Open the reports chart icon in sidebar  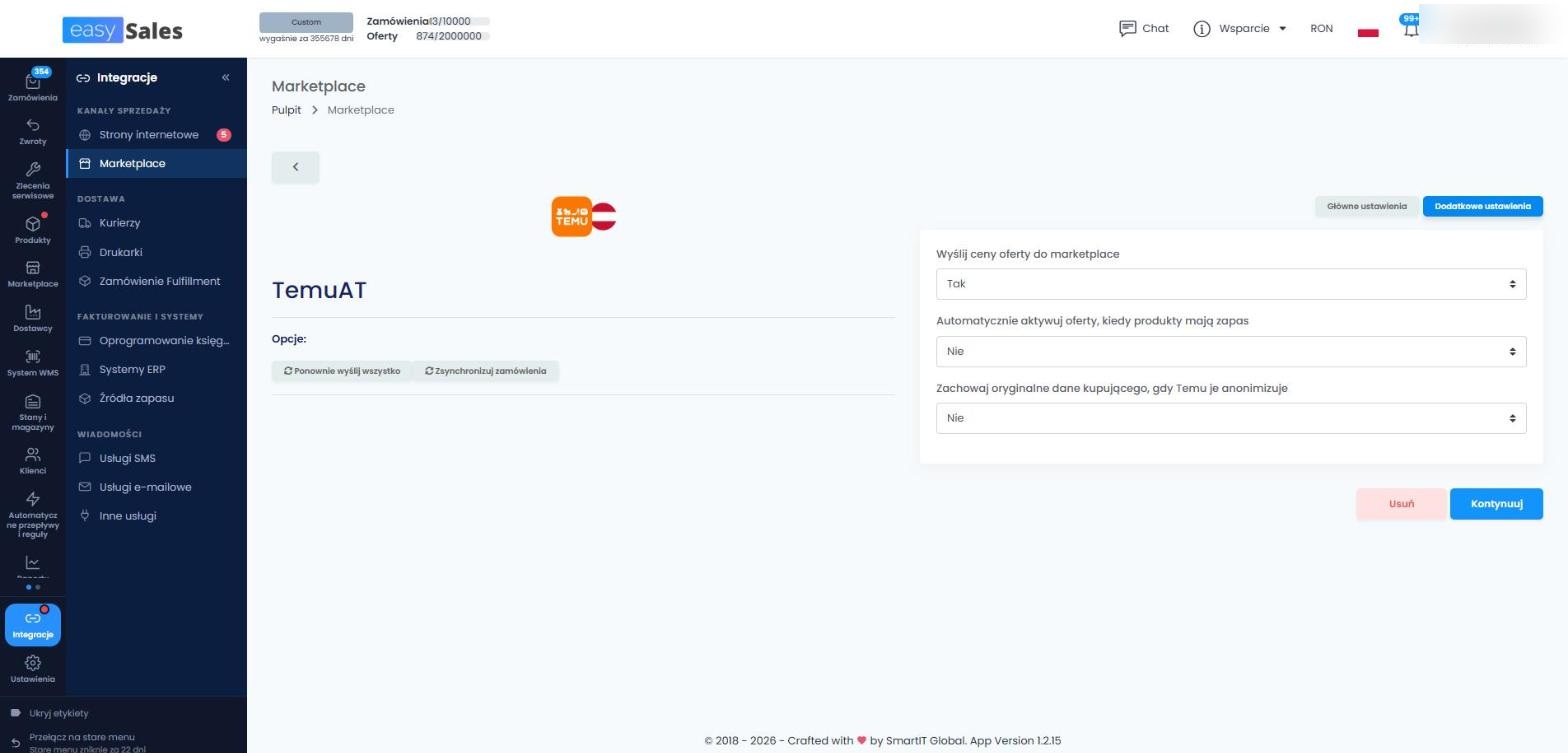pyautogui.click(x=32, y=564)
